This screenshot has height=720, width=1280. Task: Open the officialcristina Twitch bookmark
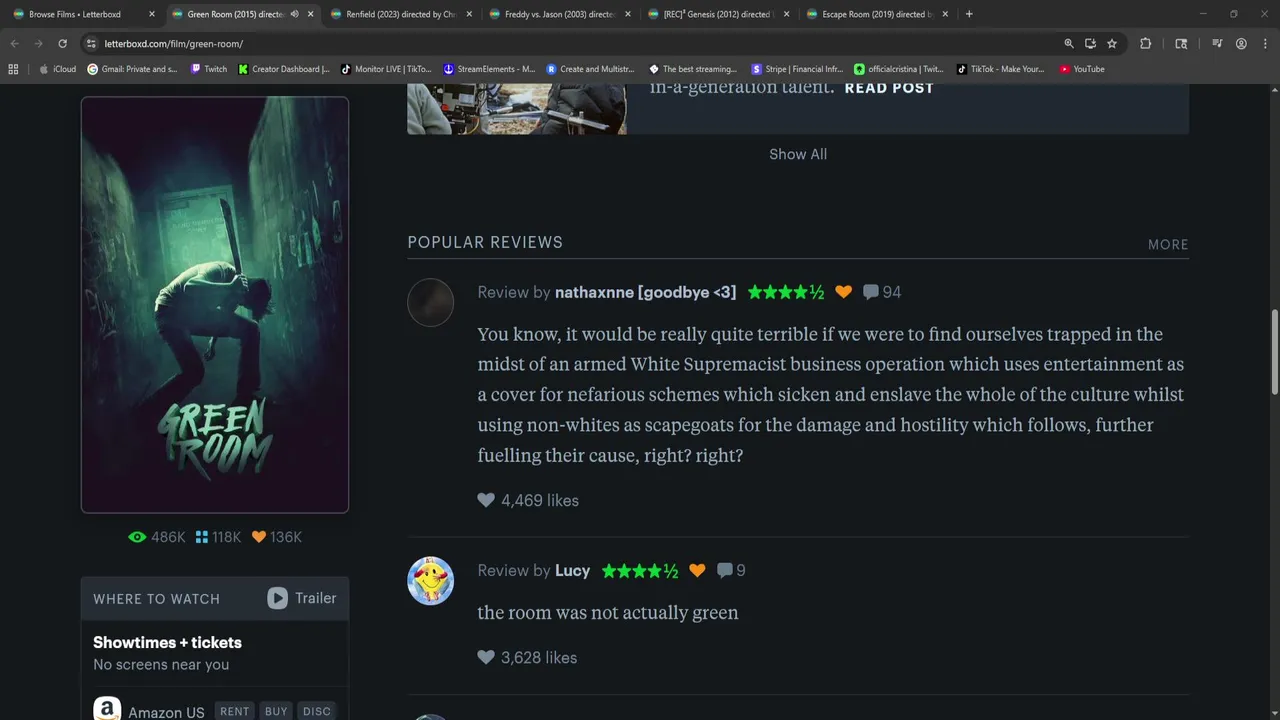point(898,69)
